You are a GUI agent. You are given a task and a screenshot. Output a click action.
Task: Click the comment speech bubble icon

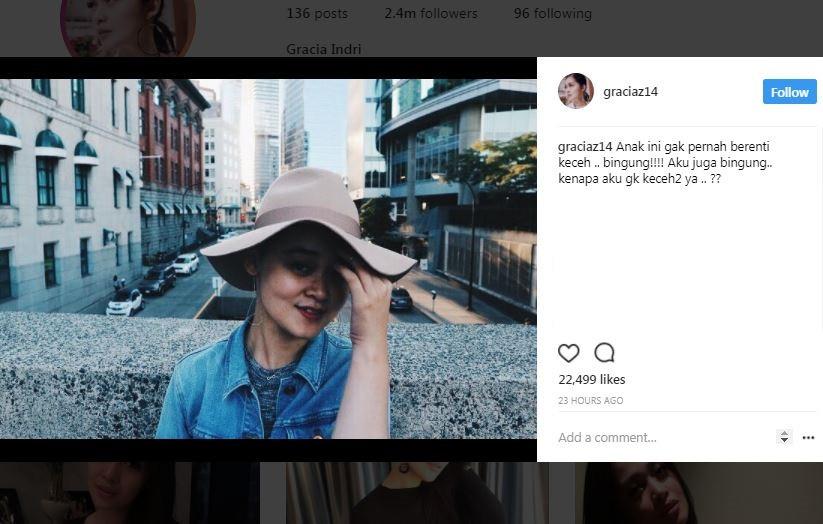click(604, 353)
